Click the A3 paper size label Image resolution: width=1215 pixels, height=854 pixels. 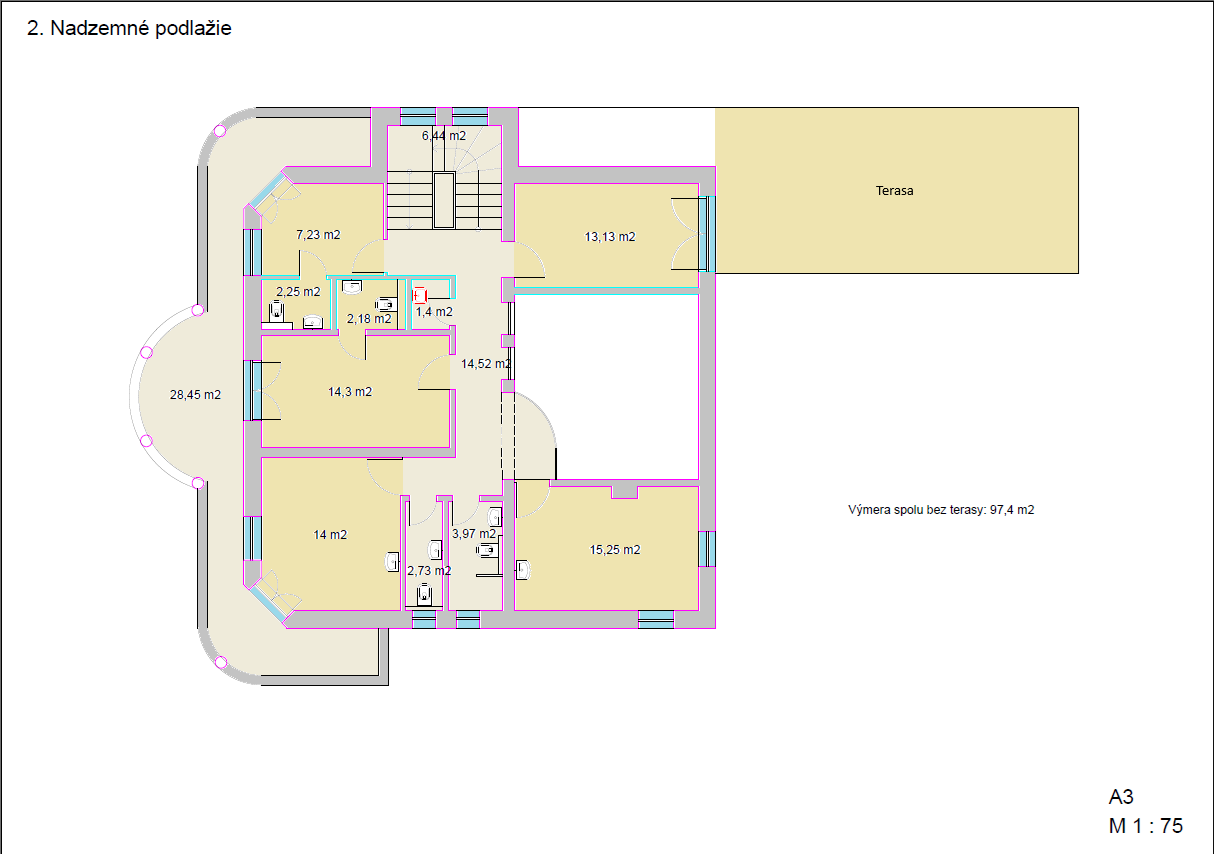click(1121, 797)
